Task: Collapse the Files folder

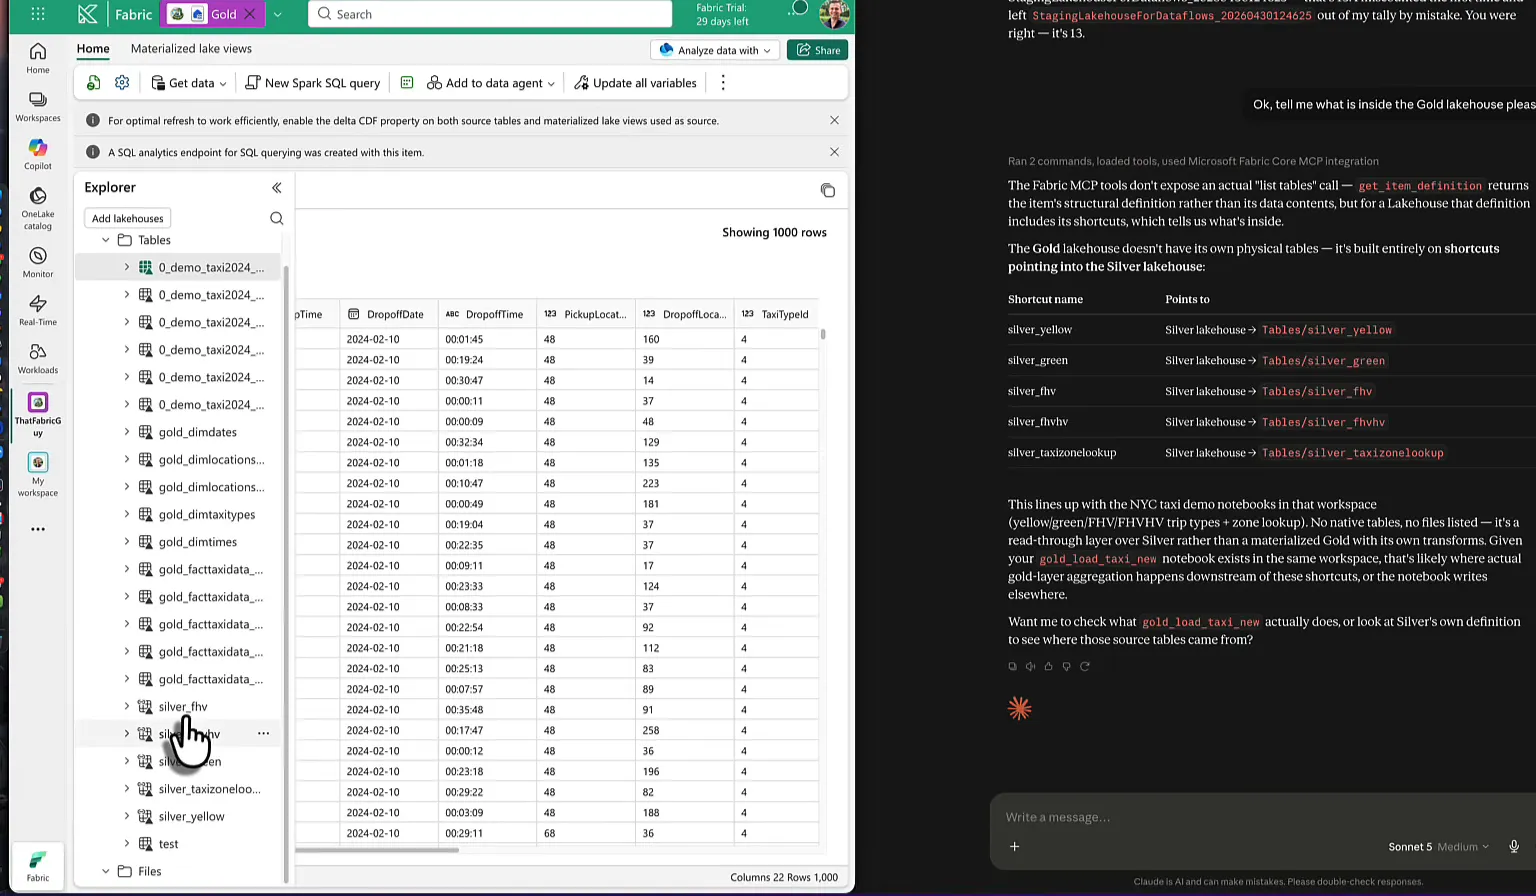Action: click(106, 871)
